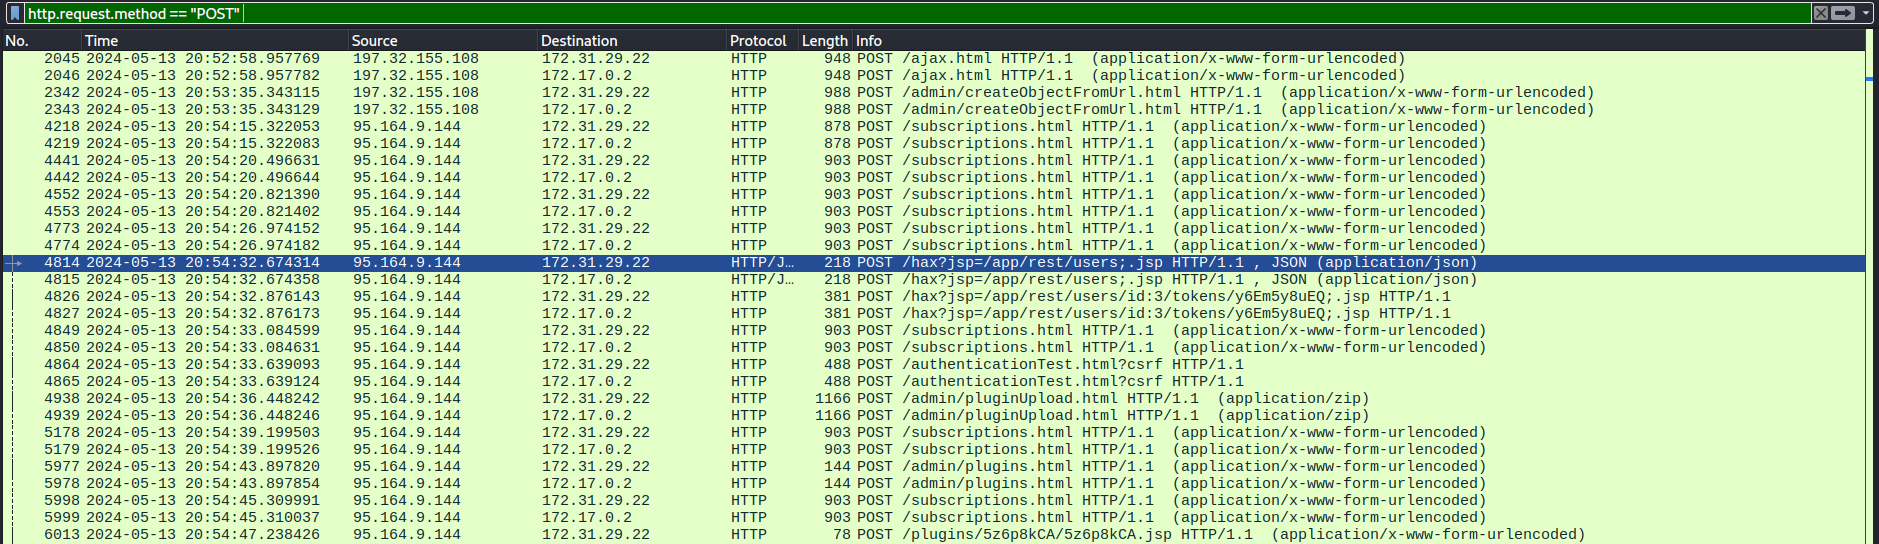Sort by the Info column header
The image size is (1879, 544).
pos(1358,41)
